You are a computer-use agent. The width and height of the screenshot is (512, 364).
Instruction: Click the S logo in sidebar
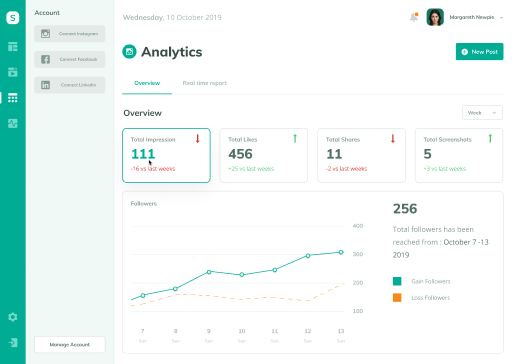pyautogui.click(x=13, y=17)
